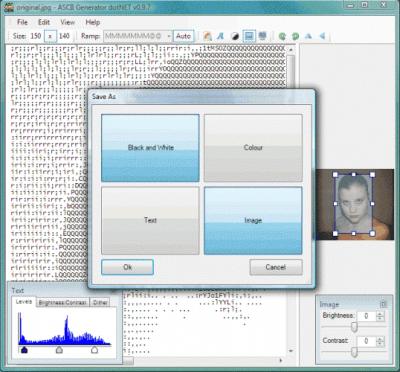Toggle the Black and White option
Viewport: 400px width, 372px height.
[150, 148]
